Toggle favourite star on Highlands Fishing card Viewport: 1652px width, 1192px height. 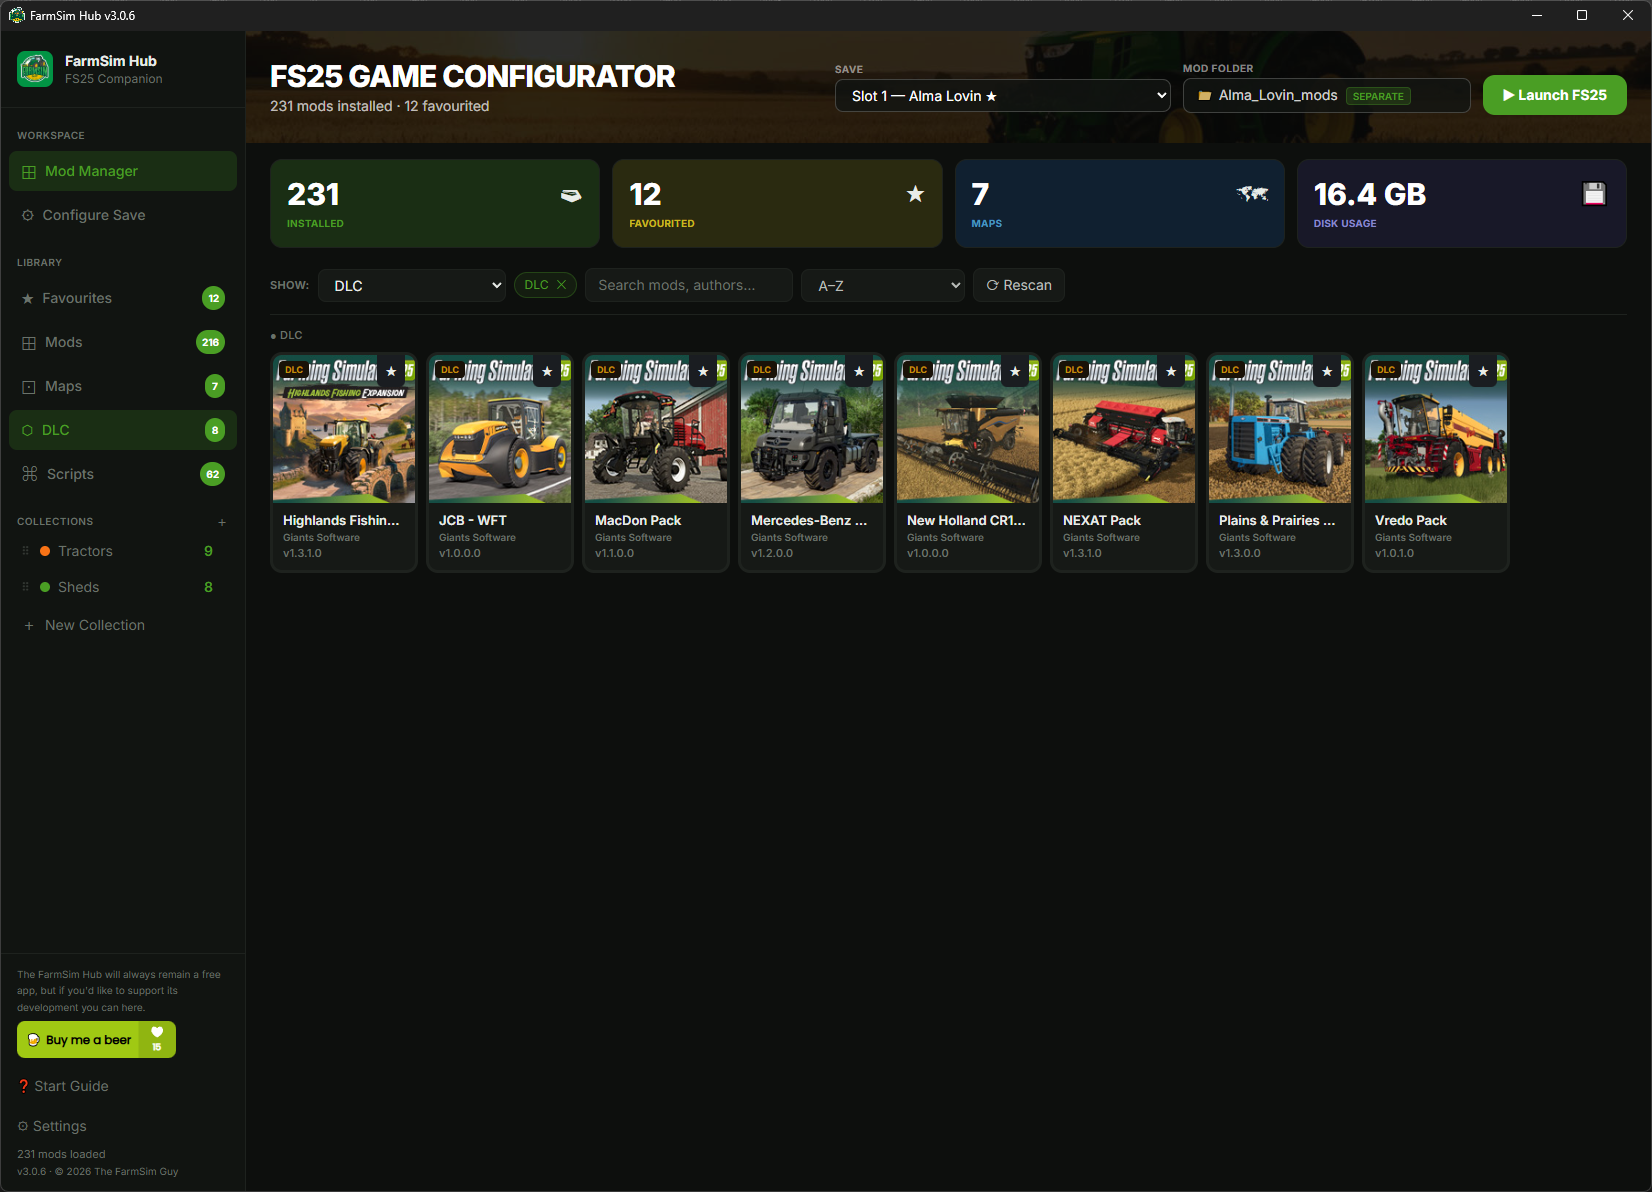(x=391, y=371)
